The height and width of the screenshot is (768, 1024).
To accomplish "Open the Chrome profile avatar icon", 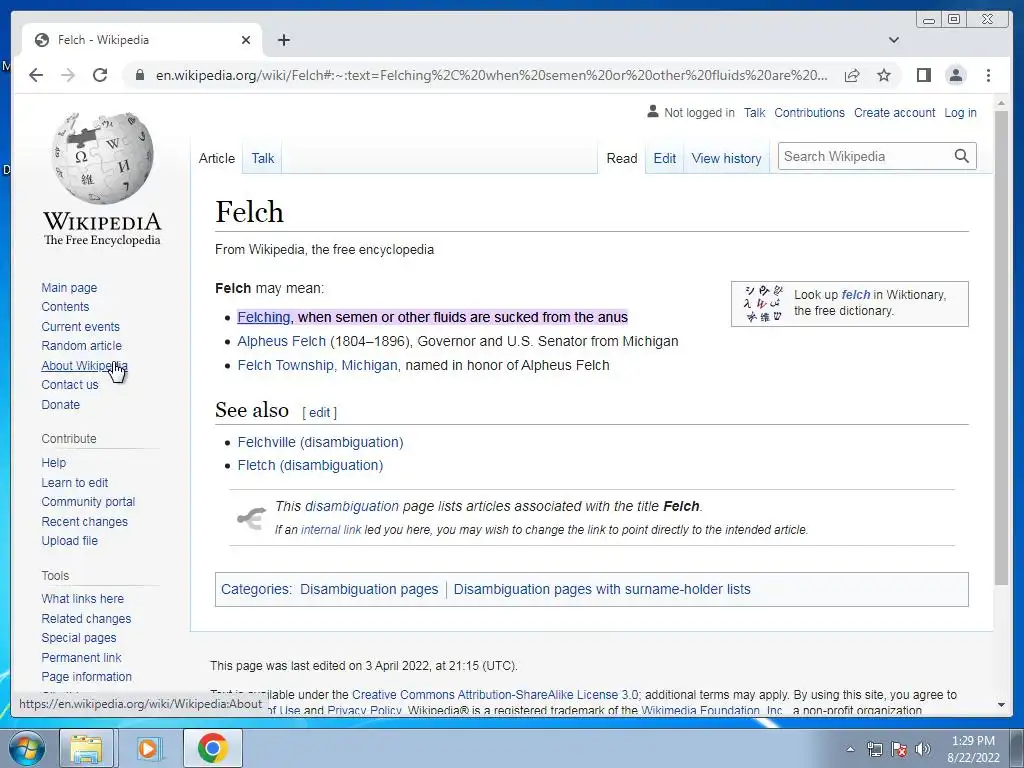I will pos(955,75).
